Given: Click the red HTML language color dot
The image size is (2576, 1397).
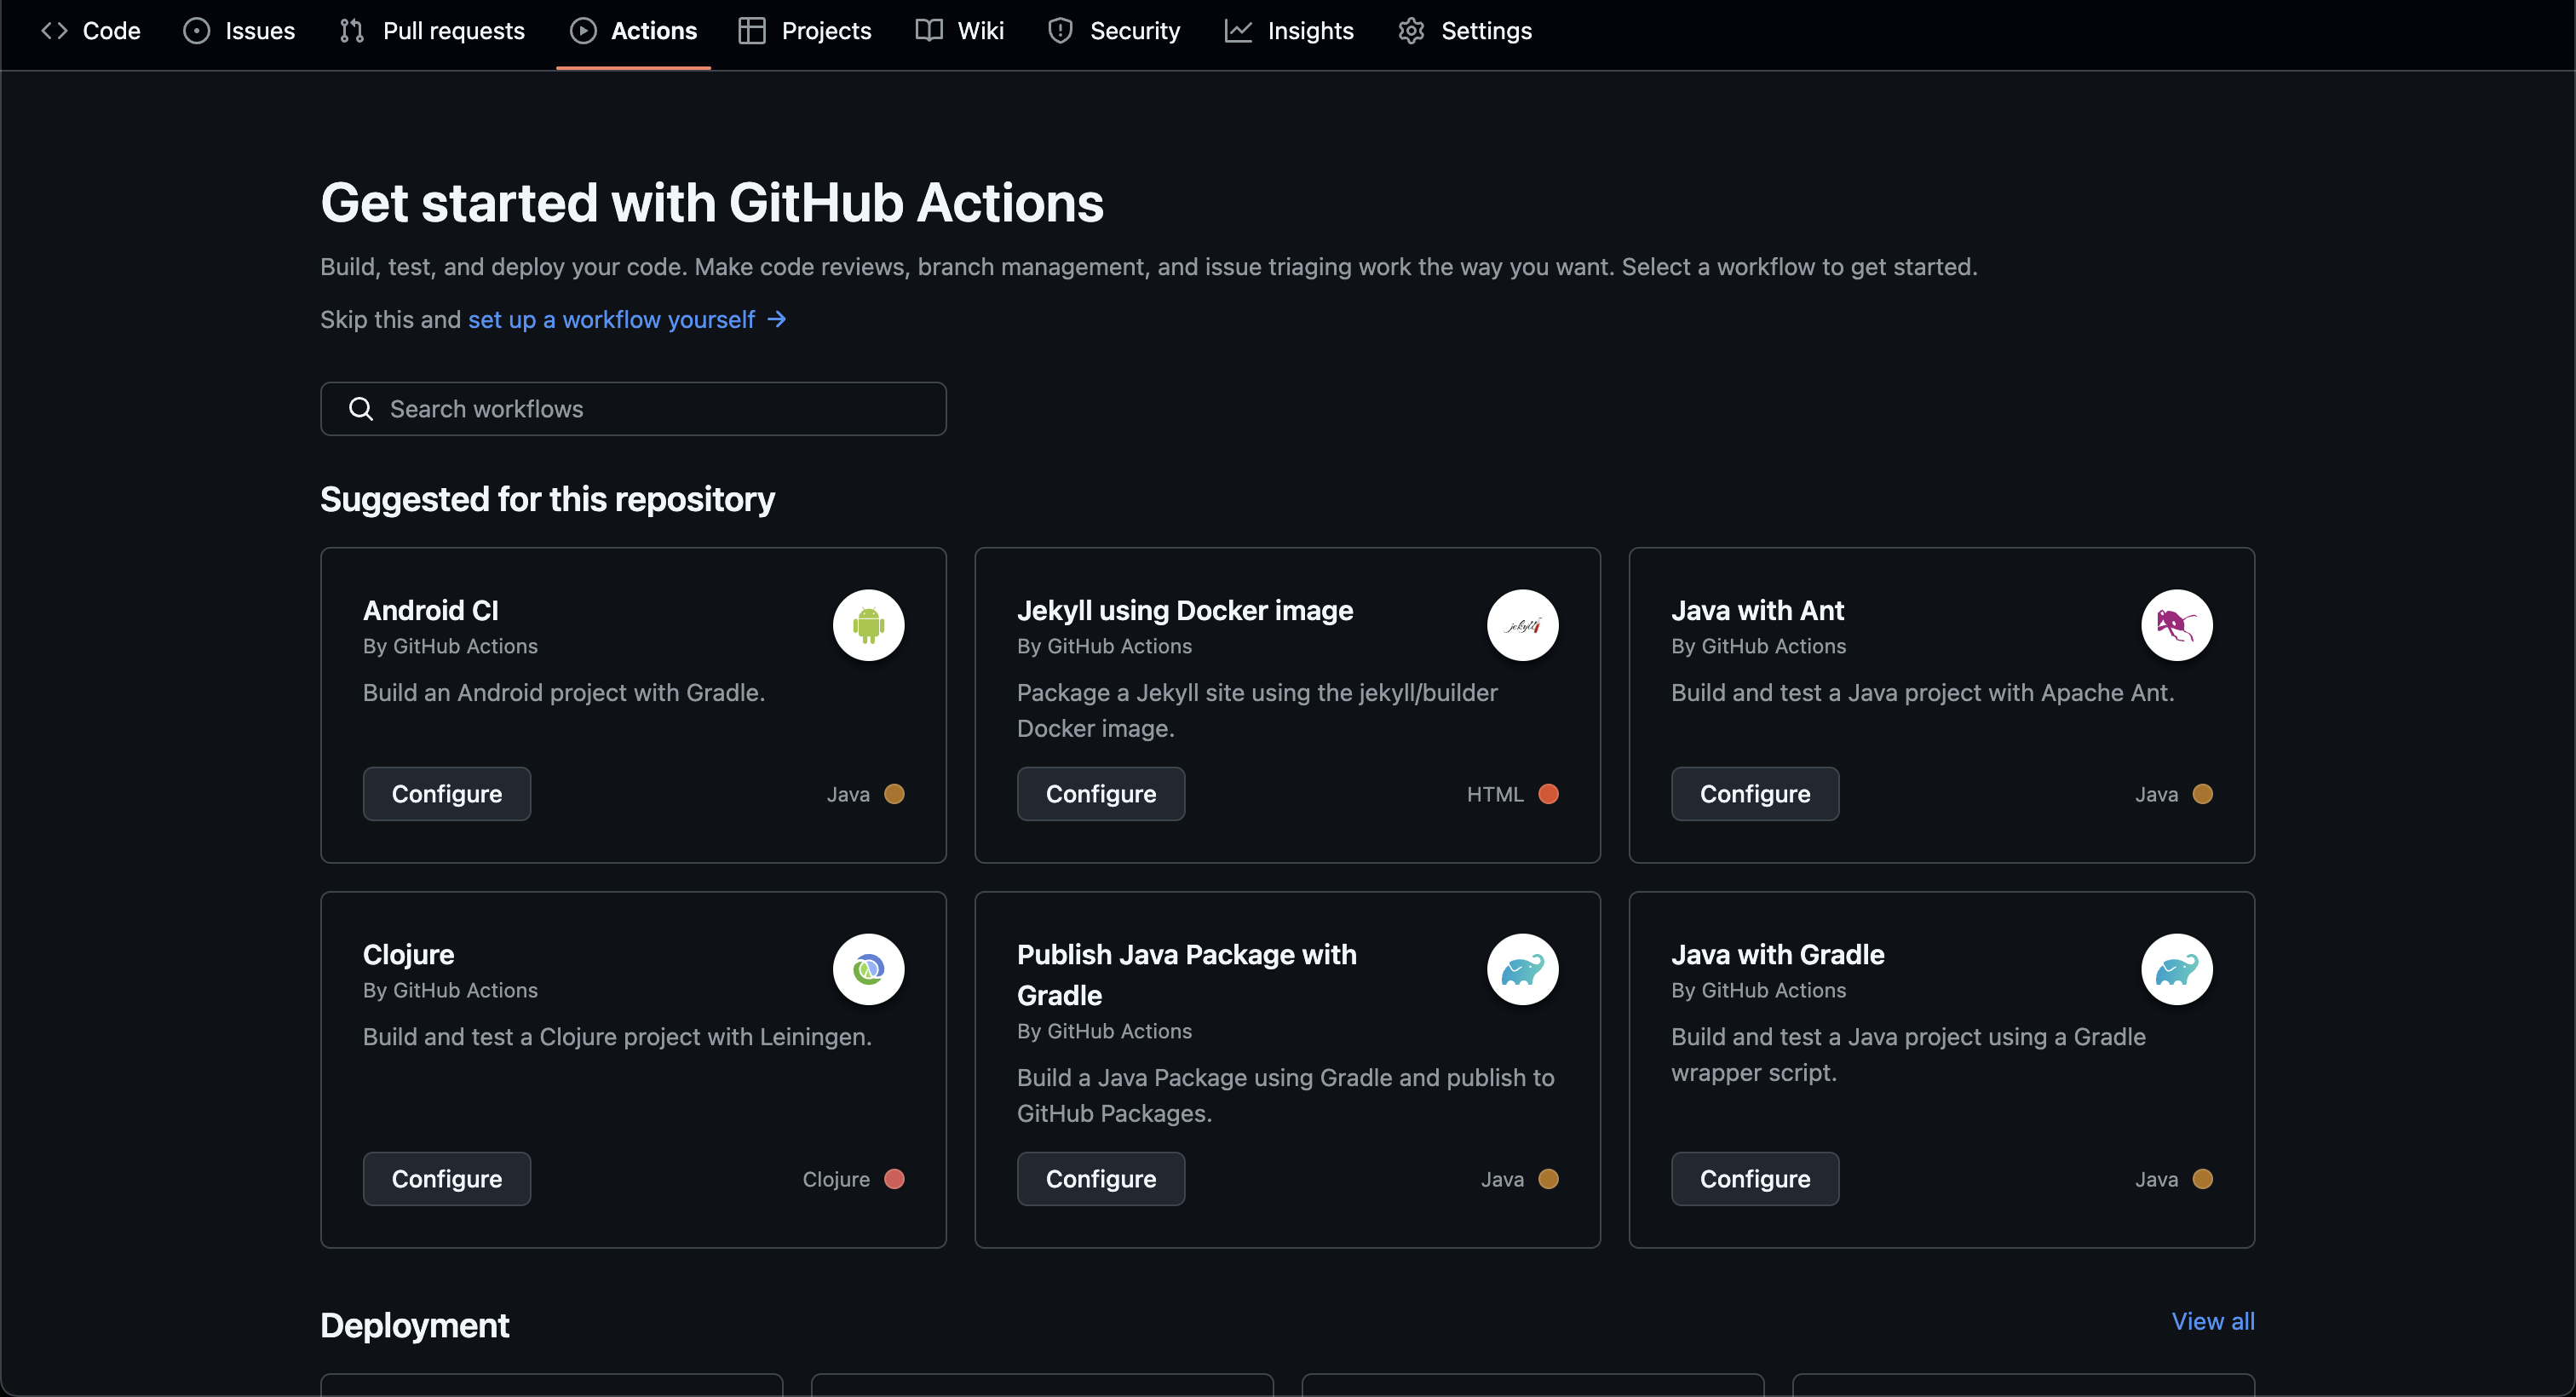Looking at the screenshot, I should 1548,794.
